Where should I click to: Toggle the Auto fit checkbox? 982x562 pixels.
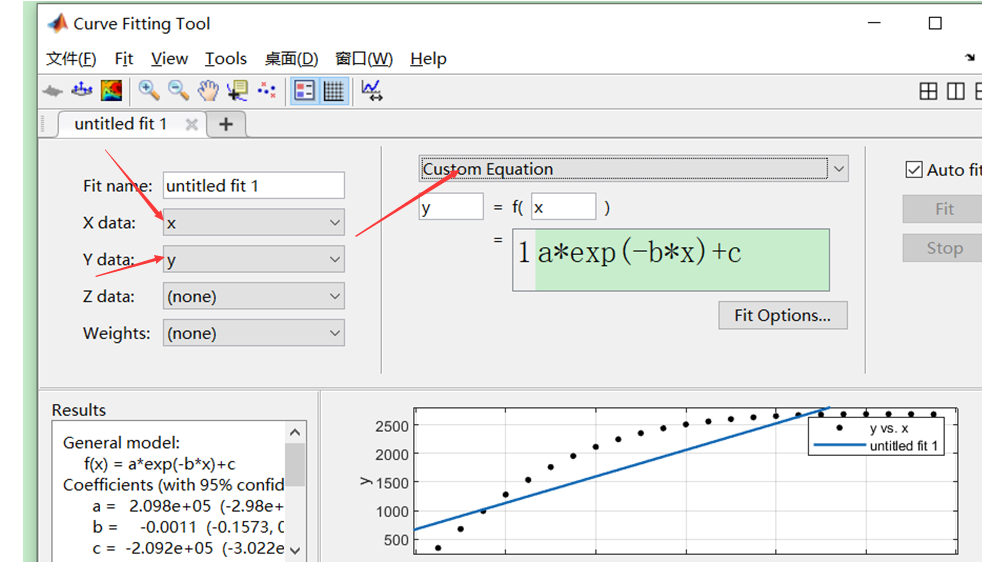(914, 170)
